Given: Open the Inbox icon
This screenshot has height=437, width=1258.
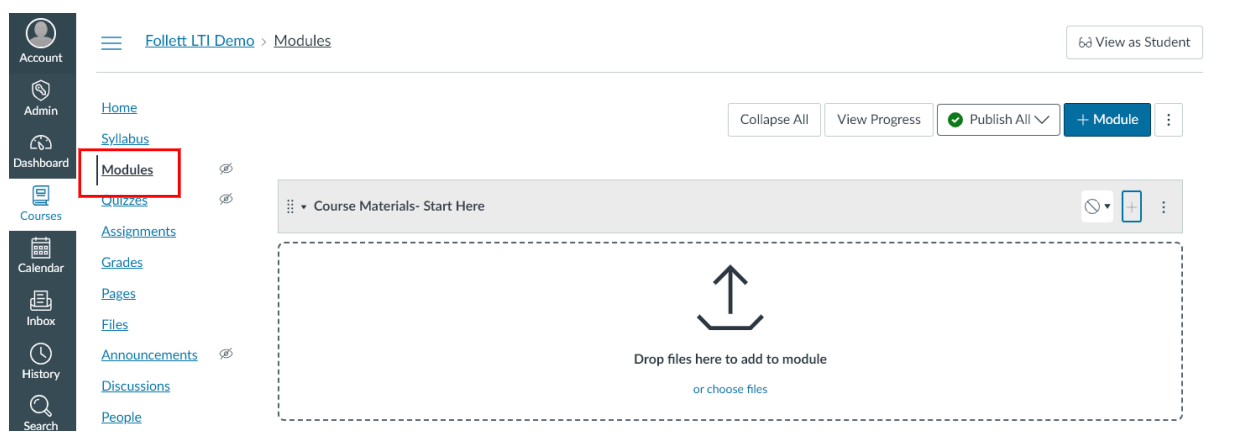Looking at the screenshot, I should 41,300.
